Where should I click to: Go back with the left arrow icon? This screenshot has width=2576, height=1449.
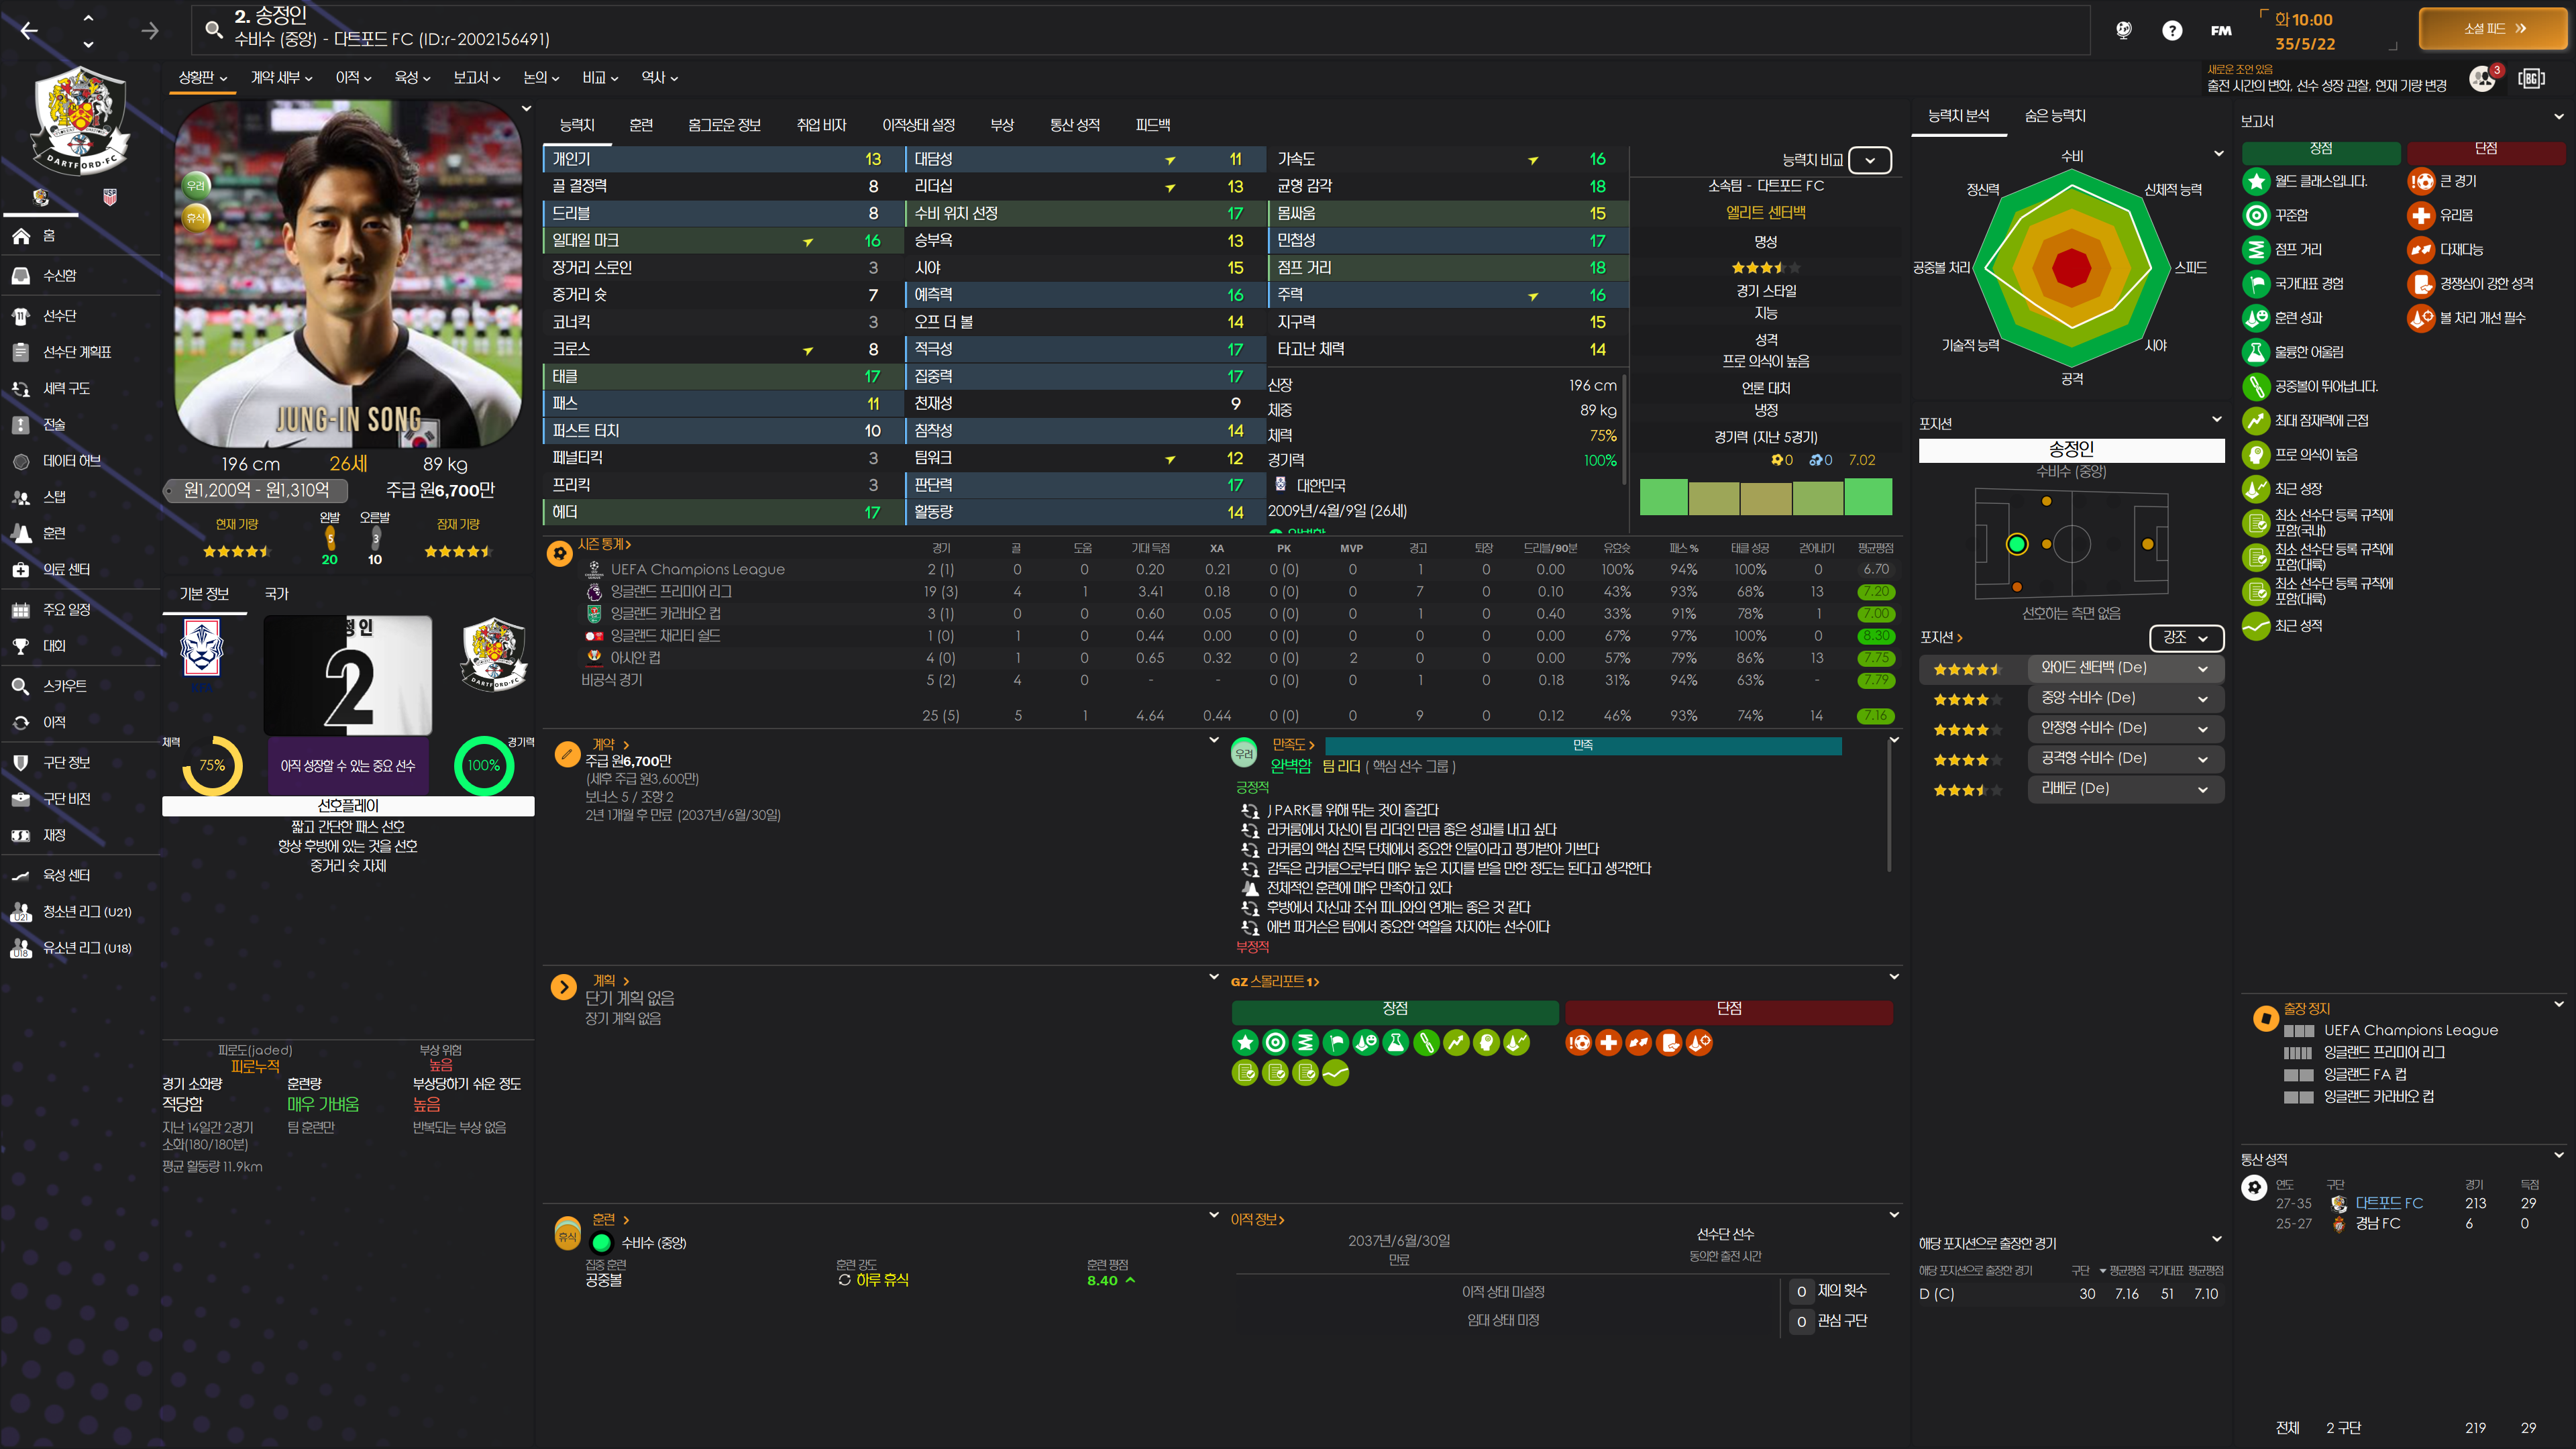29,31
